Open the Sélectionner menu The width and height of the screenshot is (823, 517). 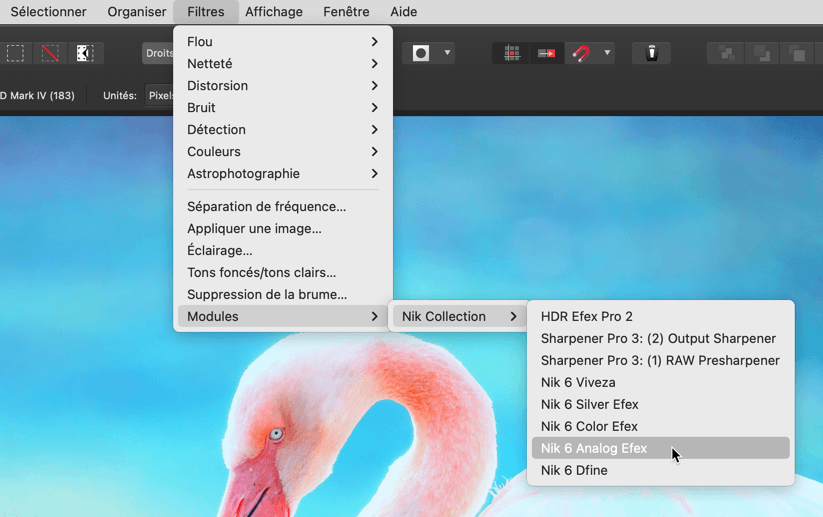48,12
